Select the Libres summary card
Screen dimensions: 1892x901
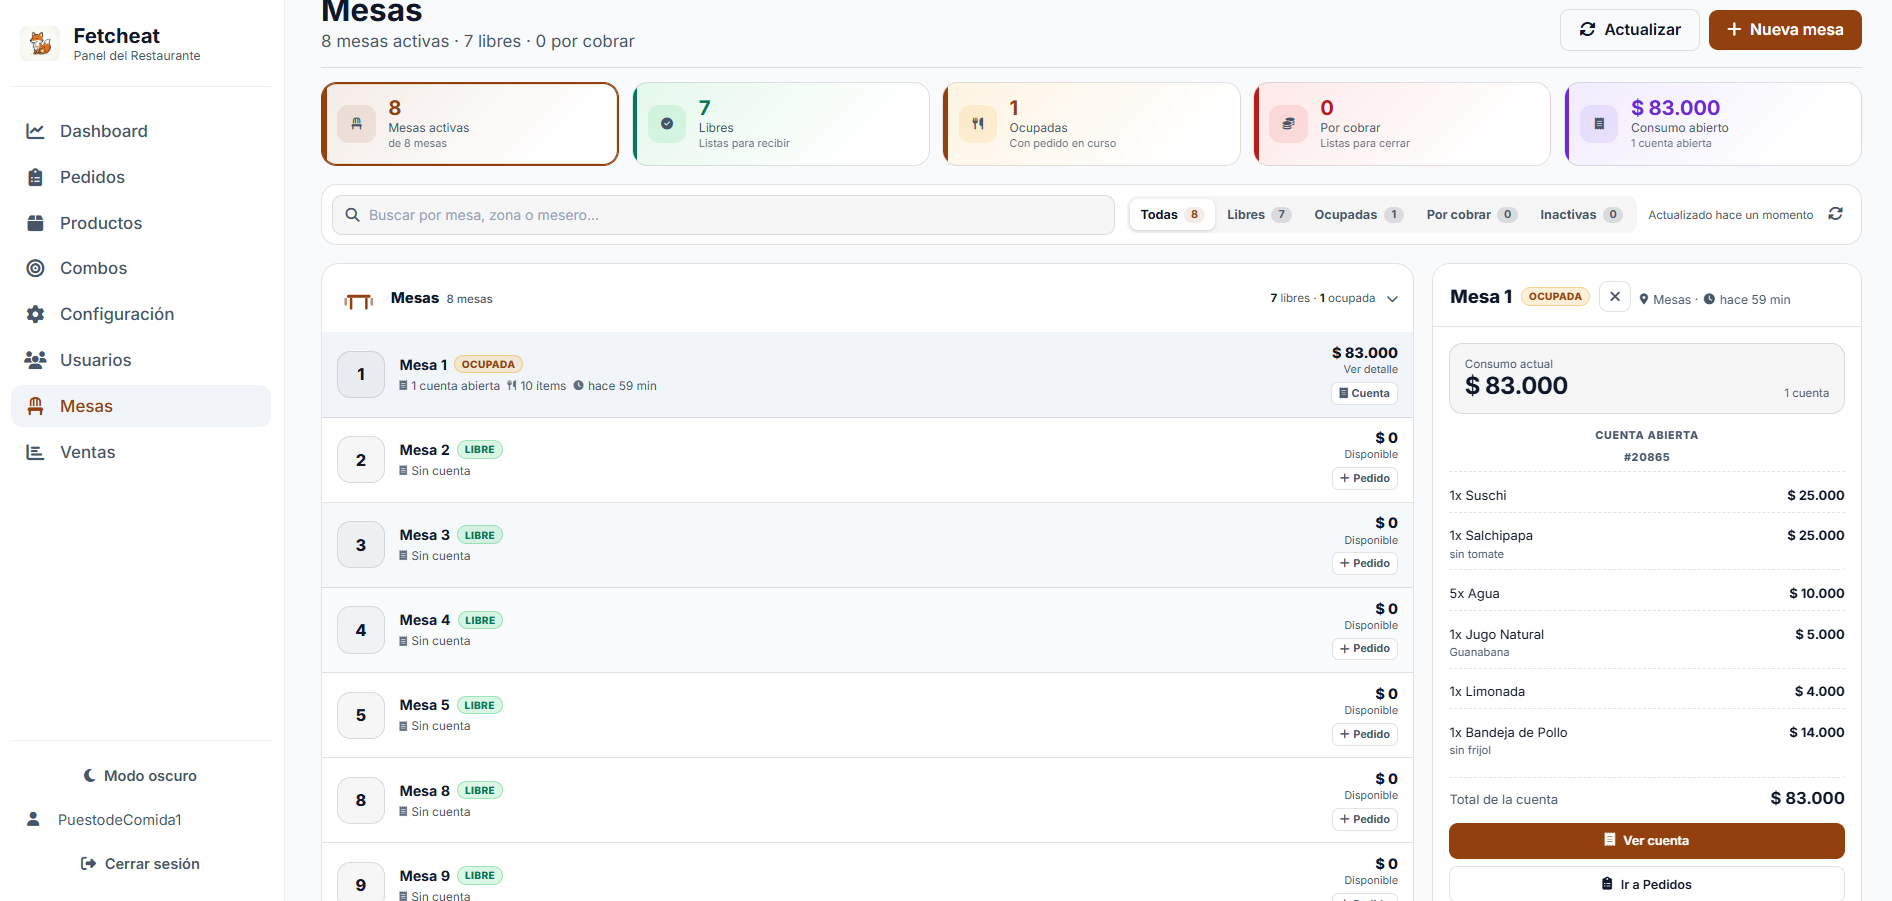(x=781, y=124)
